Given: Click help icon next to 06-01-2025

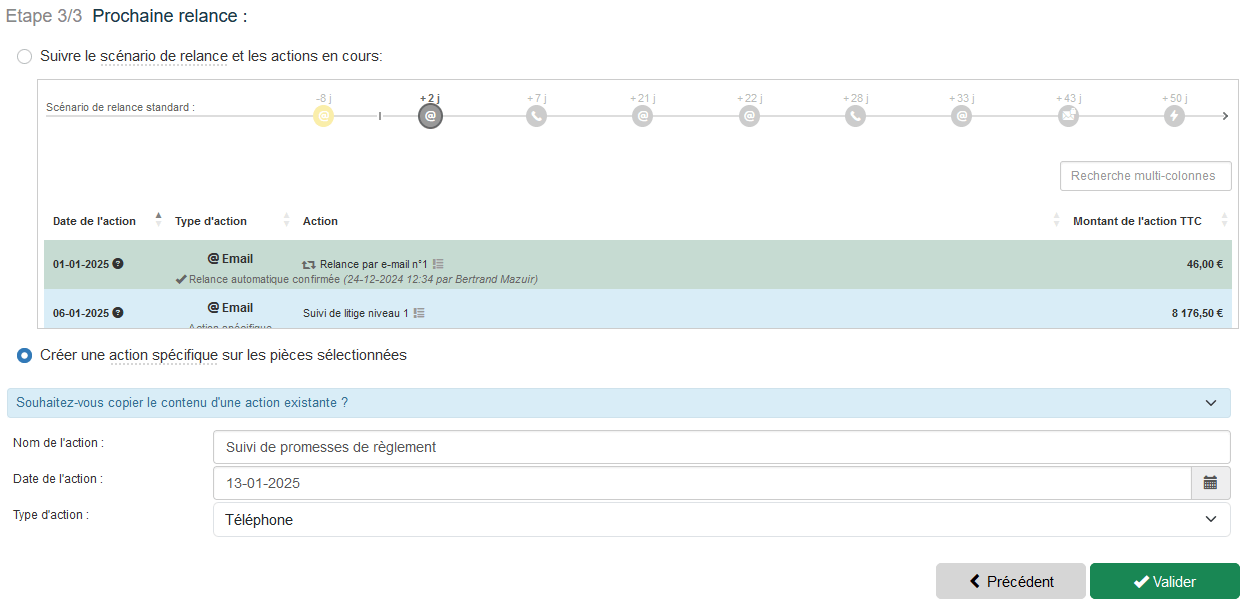Looking at the screenshot, I should click(118, 313).
